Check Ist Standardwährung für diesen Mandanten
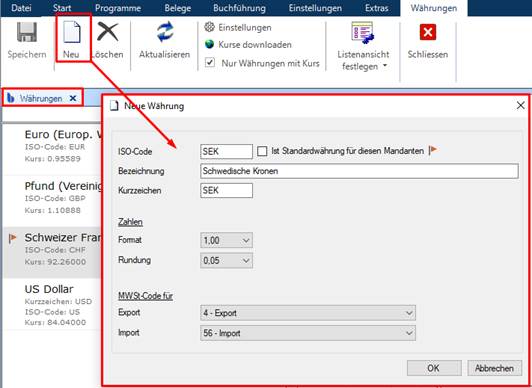532x388 pixels. tap(262, 151)
